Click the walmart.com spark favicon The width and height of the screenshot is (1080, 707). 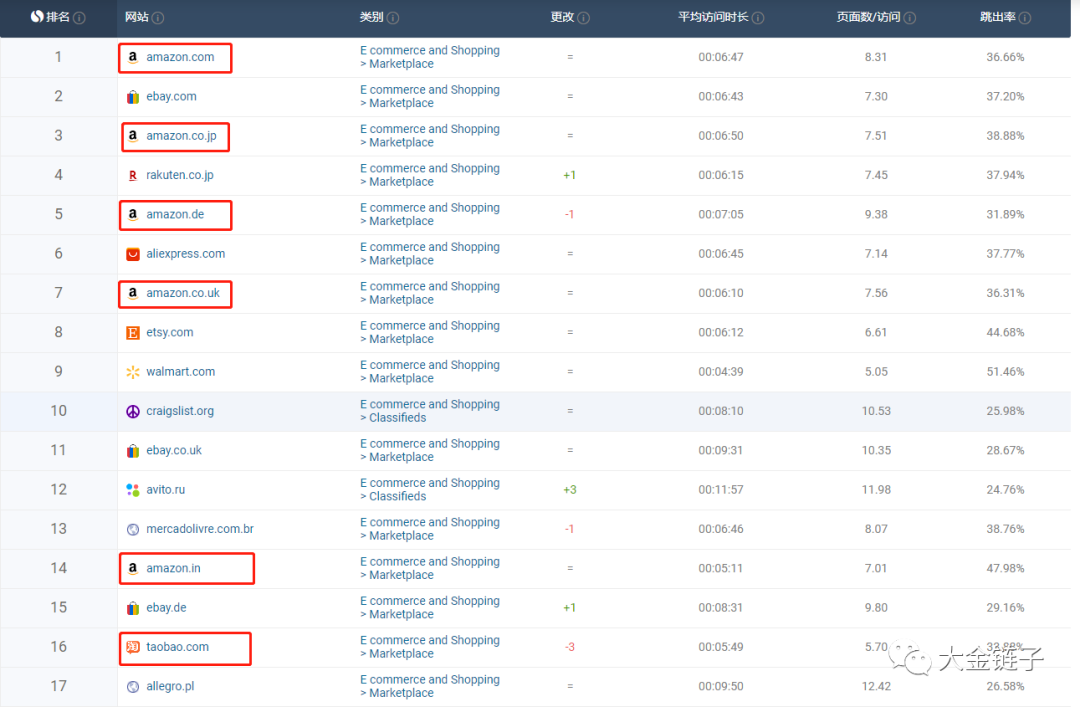point(133,372)
